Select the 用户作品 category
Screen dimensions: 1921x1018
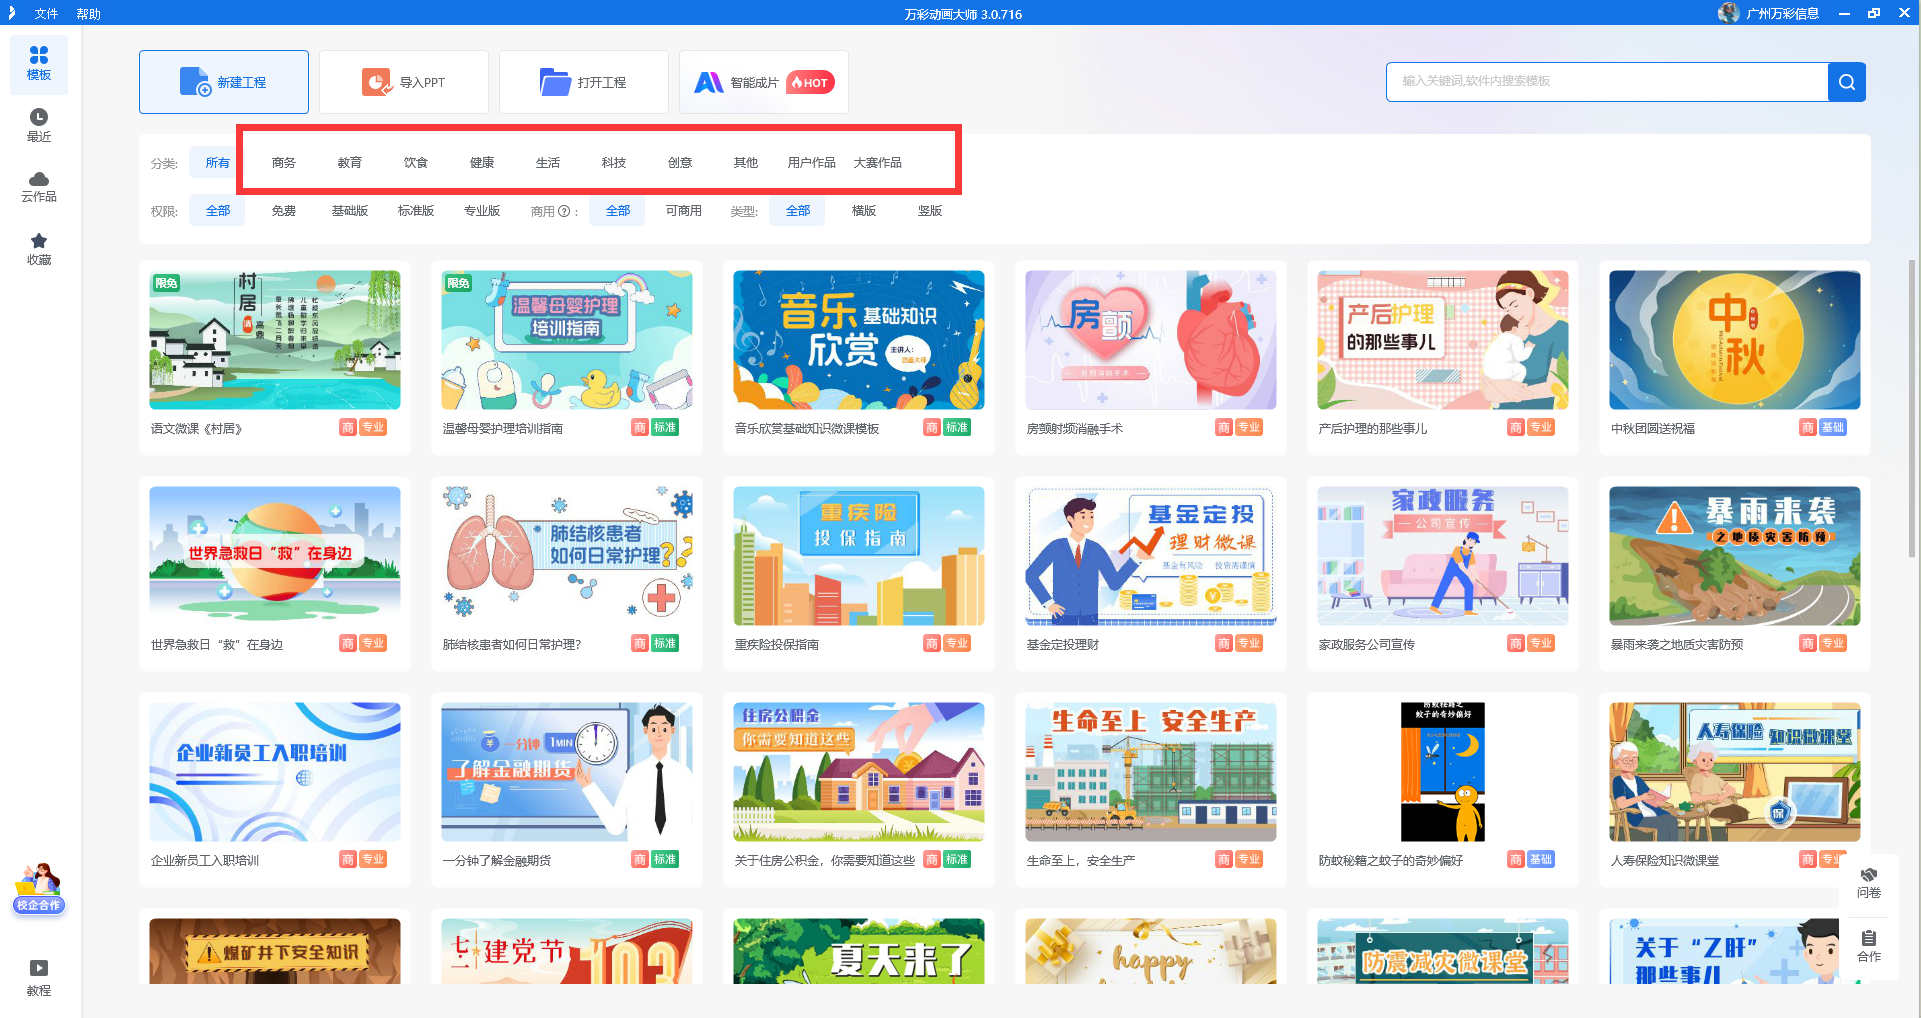812,162
